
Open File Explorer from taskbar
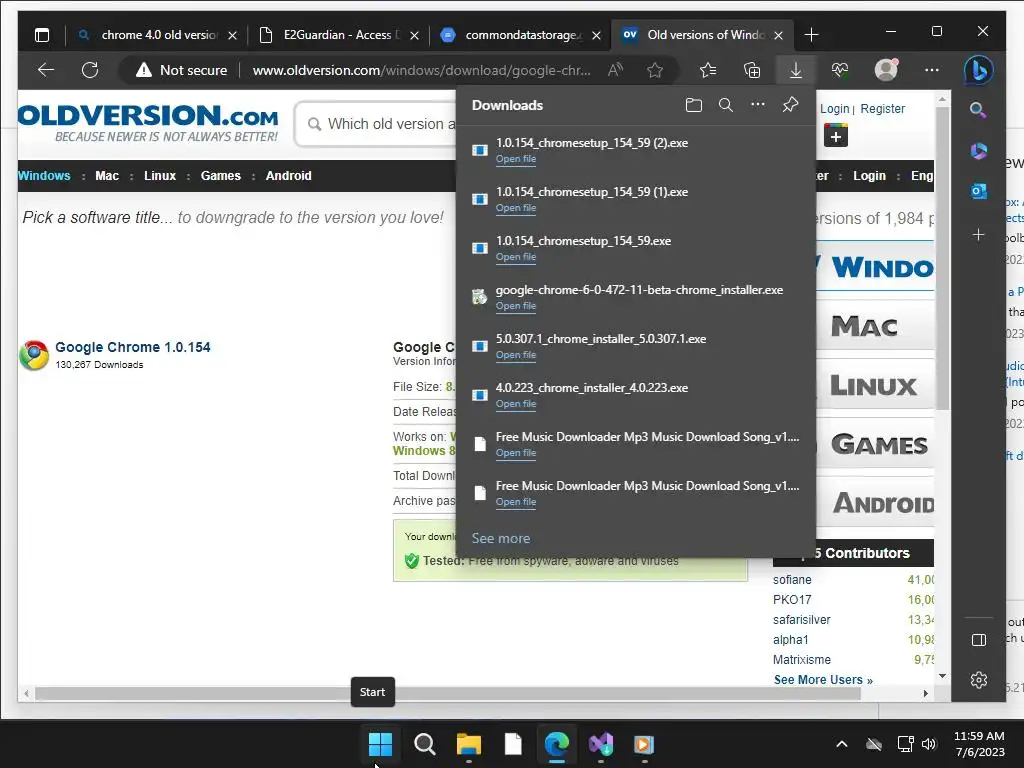click(x=469, y=744)
